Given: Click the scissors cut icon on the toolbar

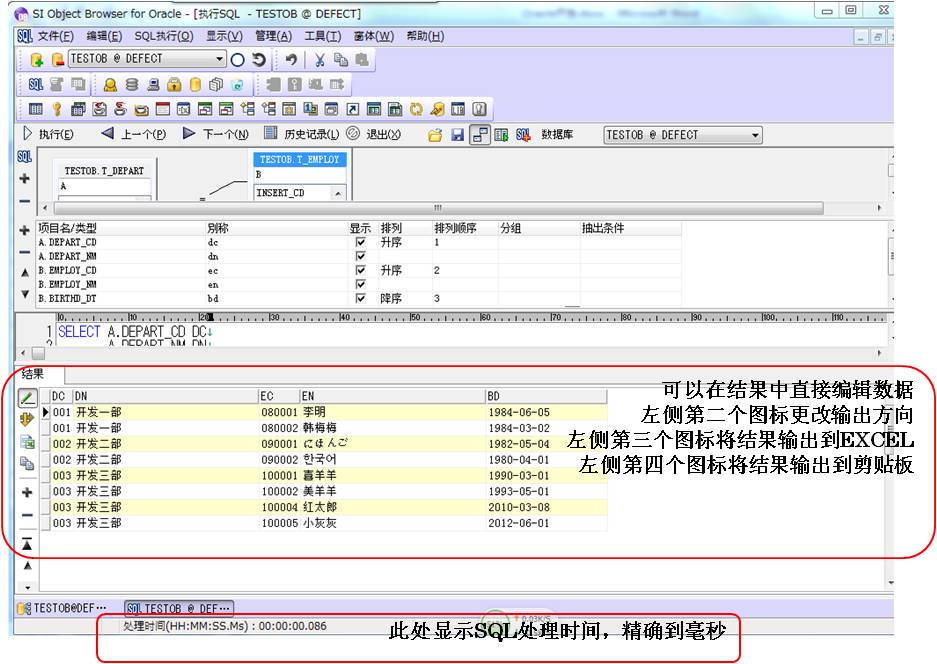Looking at the screenshot, I should pyautogui.click(x=321, y=62).
